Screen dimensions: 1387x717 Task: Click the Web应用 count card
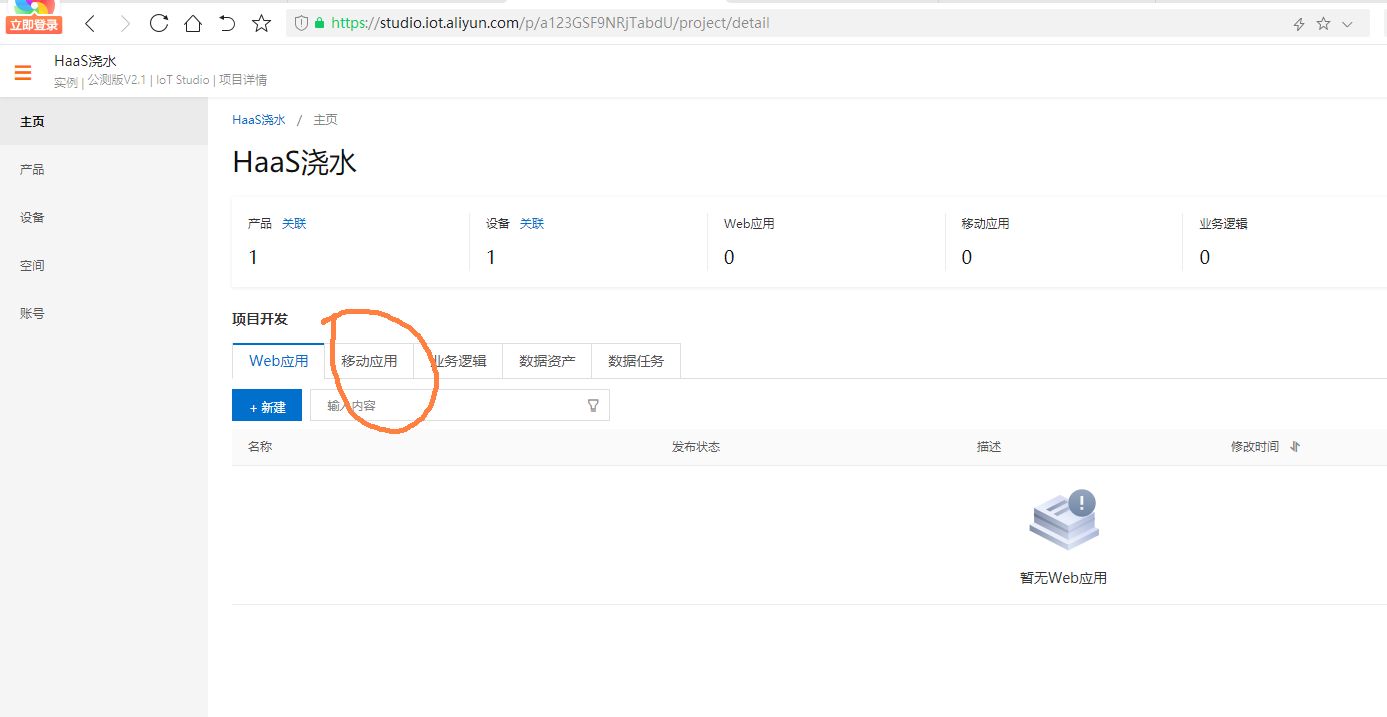826,241
